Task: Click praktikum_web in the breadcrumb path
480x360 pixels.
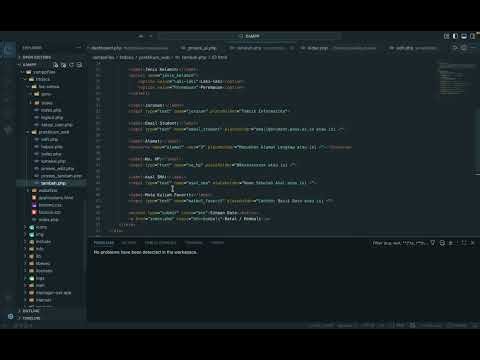Action: click(x=154, y=57)
